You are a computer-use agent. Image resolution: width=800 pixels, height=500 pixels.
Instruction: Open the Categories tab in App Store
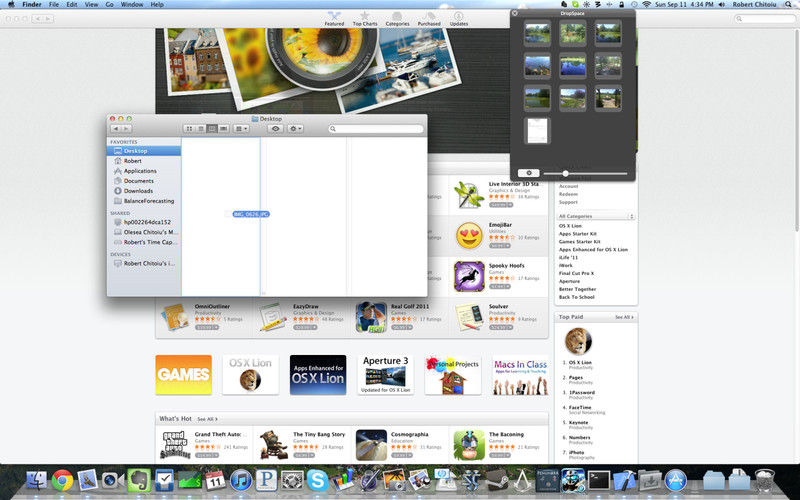(x=397, y=19)
